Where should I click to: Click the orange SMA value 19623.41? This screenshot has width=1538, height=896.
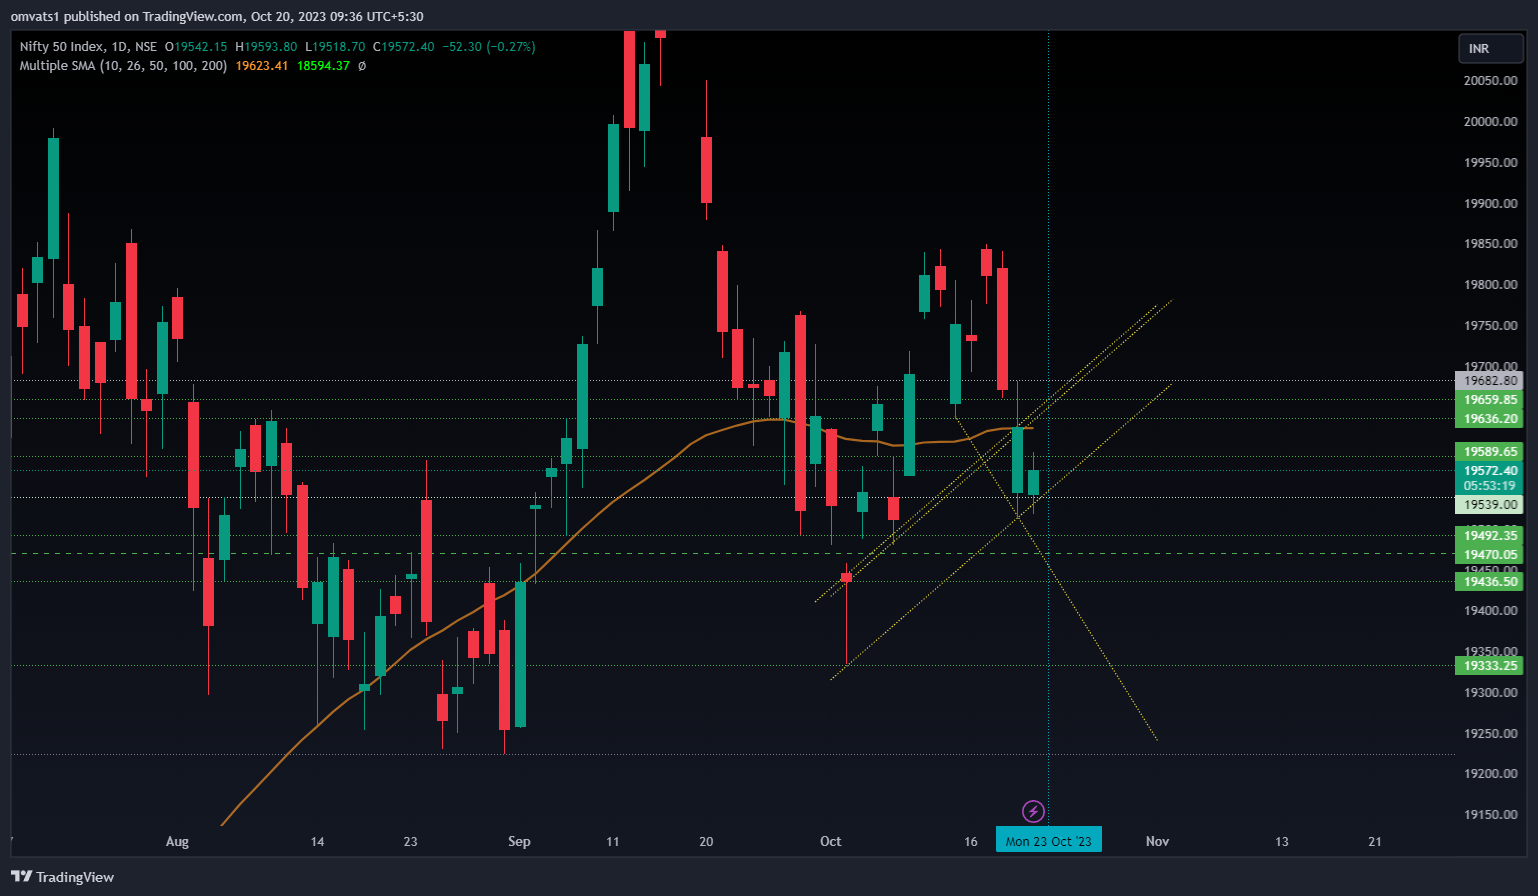(262, 66)
